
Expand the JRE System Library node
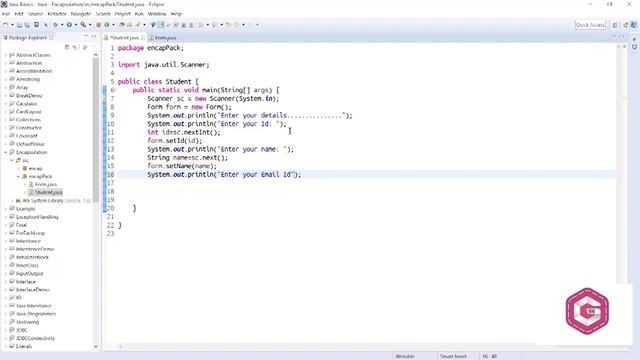[x=12, y=201]
